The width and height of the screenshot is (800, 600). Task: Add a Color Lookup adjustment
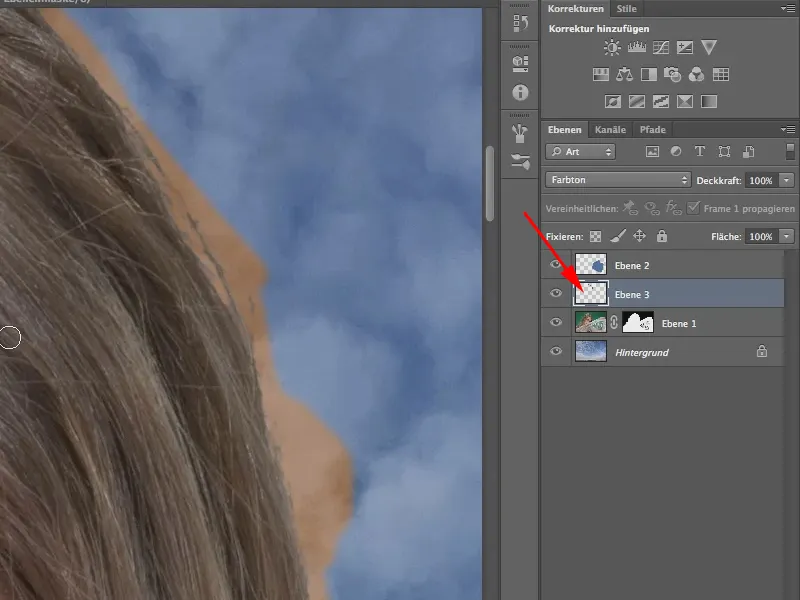720,75
